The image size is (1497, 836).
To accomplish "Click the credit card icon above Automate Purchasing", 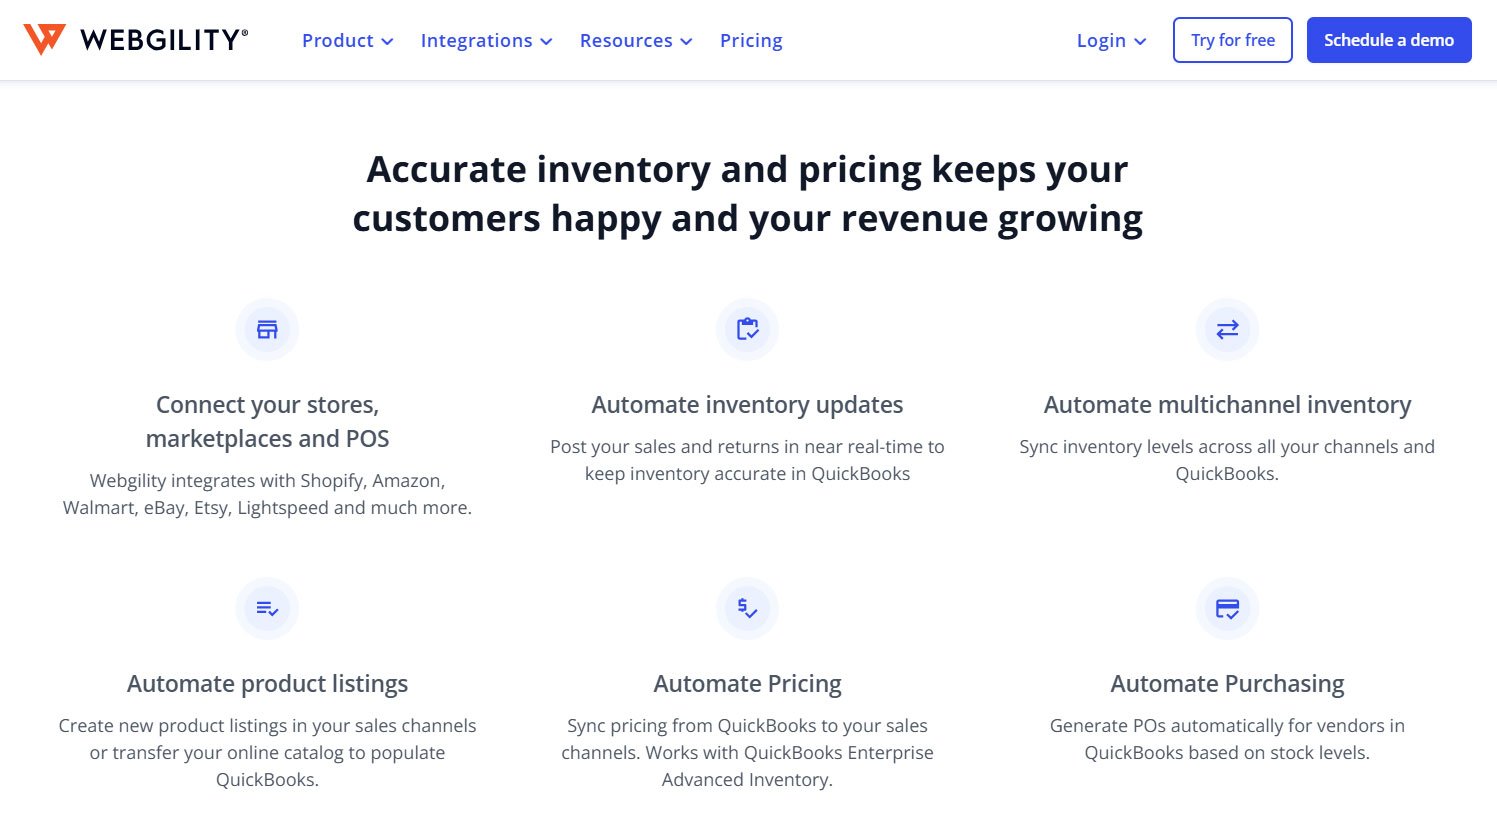I will (x=1227, y=608).
